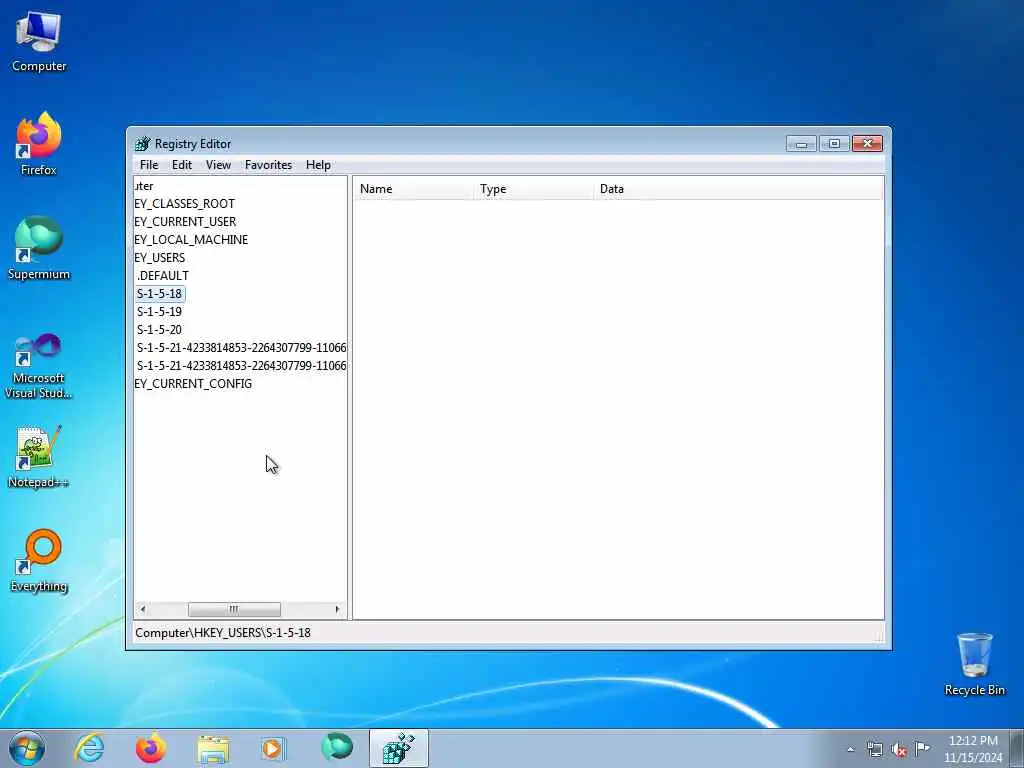Select the S-1-5-18 key
This screenshot has width=1024, height=768.
pos(160,294)
